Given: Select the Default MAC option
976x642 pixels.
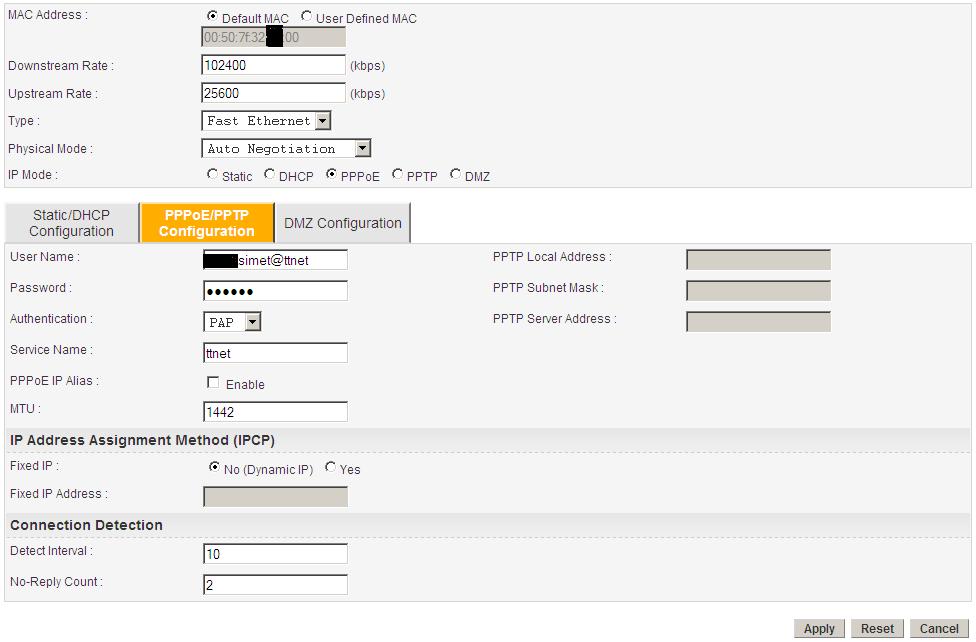Looking at the screenshot, I should click(x=212, y=17).
